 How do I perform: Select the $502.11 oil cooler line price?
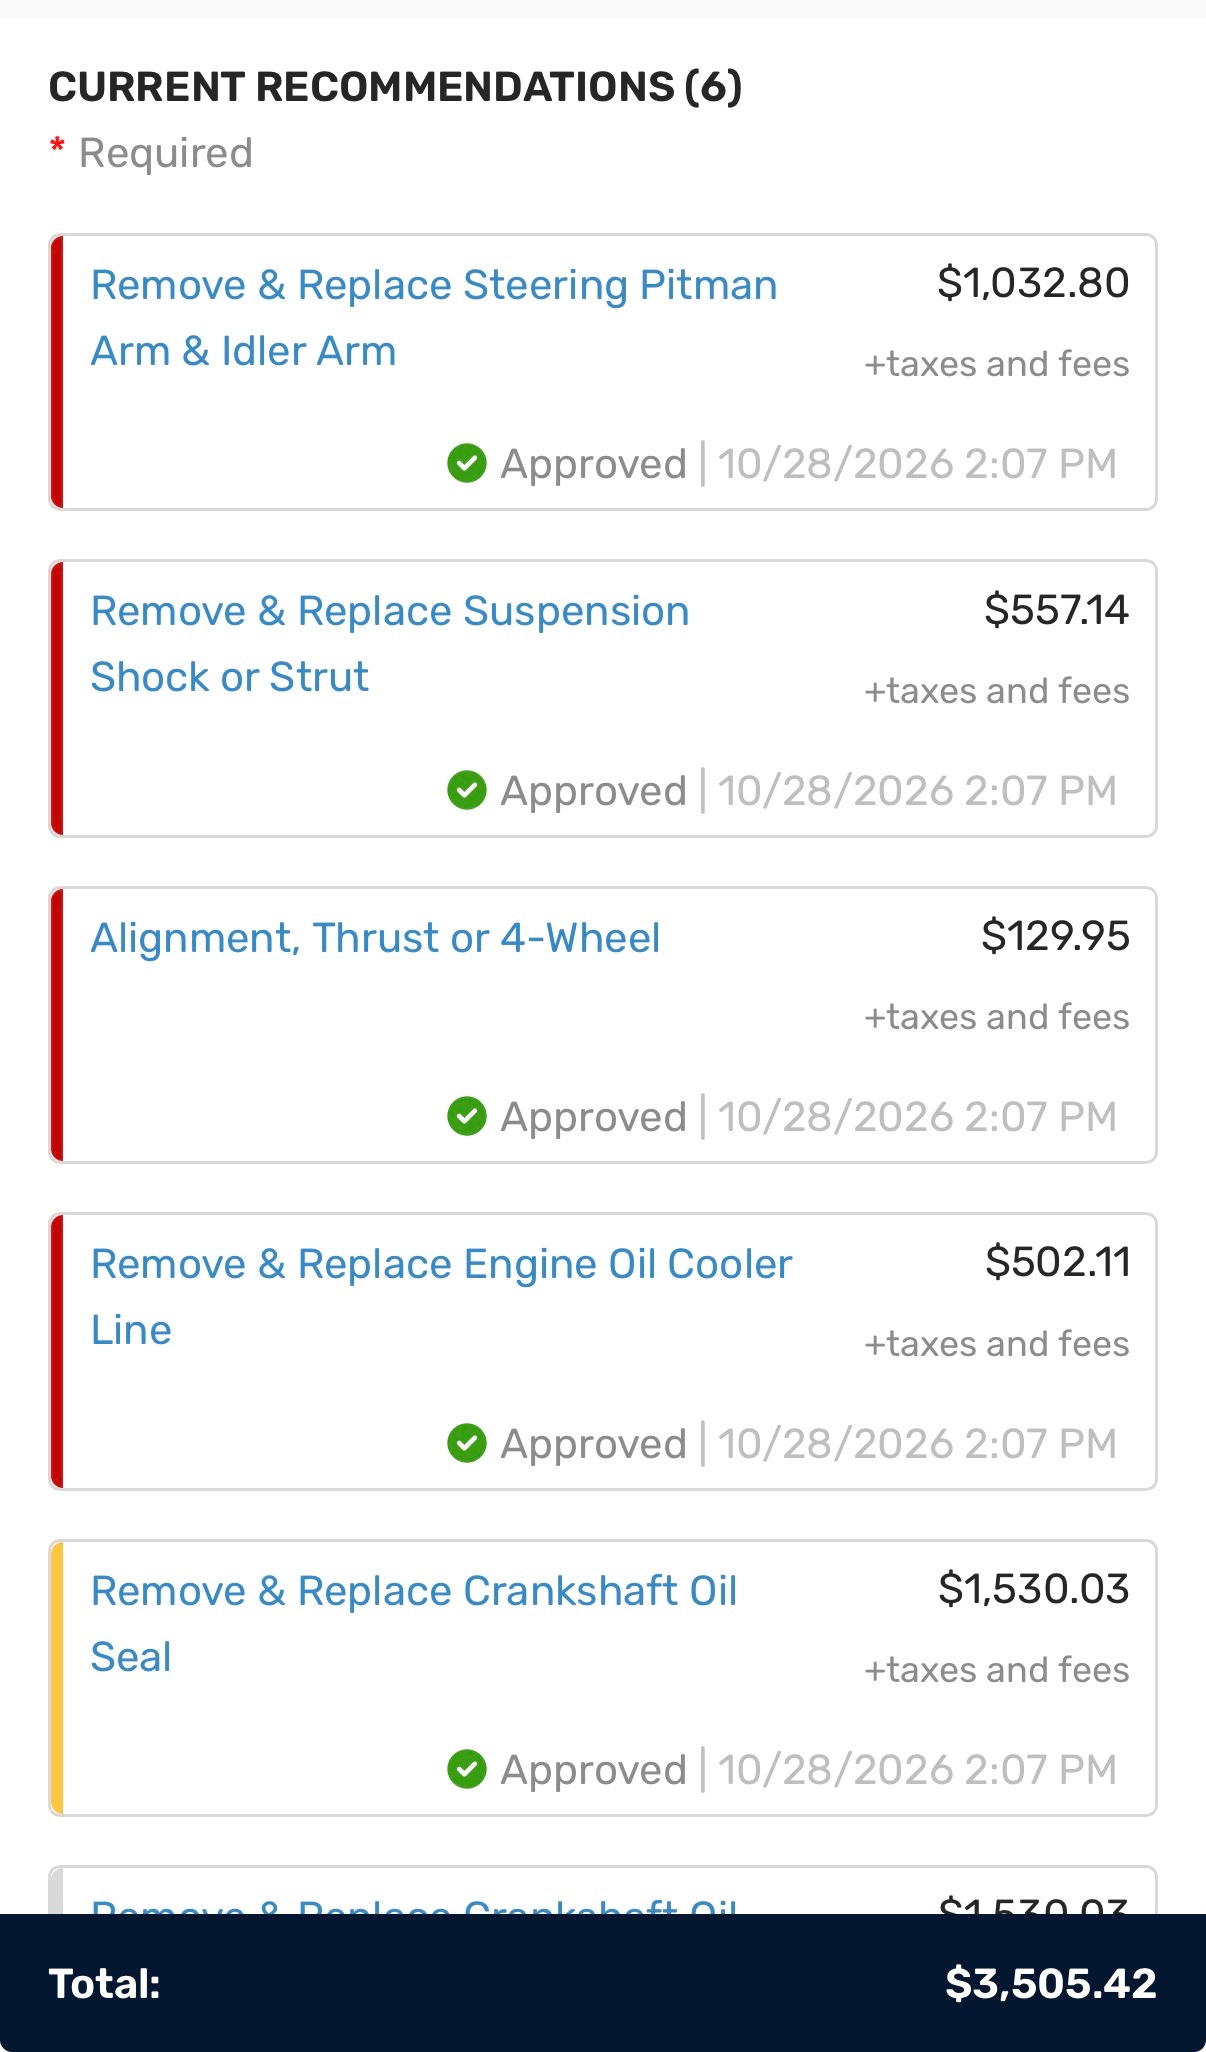coord(1057,1262)
